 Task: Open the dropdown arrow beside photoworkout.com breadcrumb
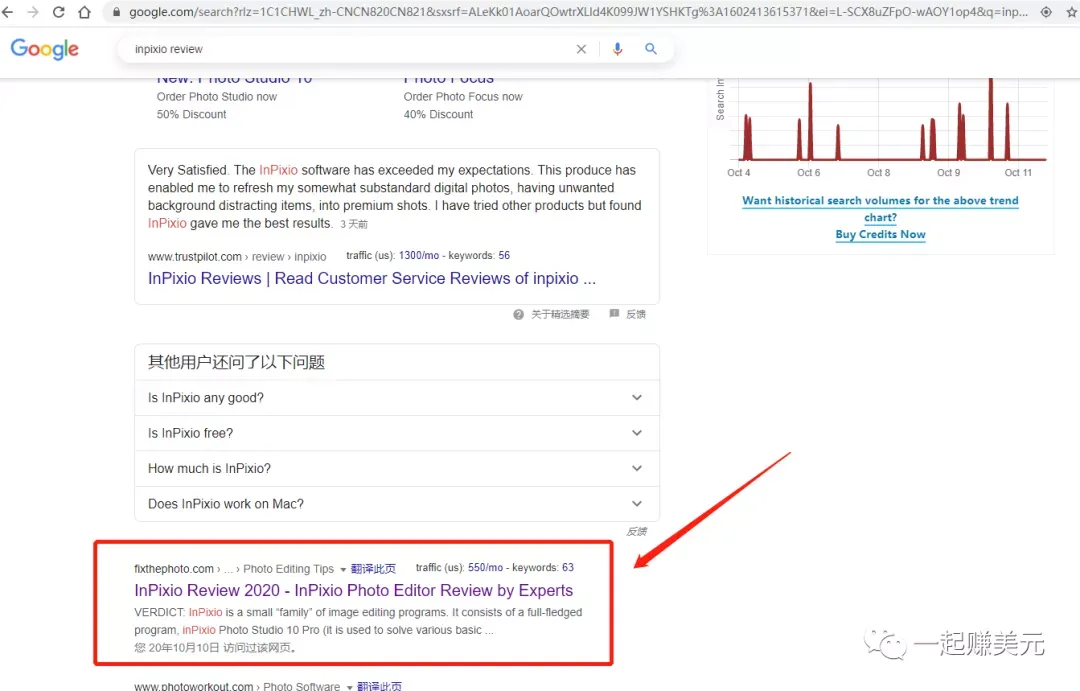(x=349, y=687)
